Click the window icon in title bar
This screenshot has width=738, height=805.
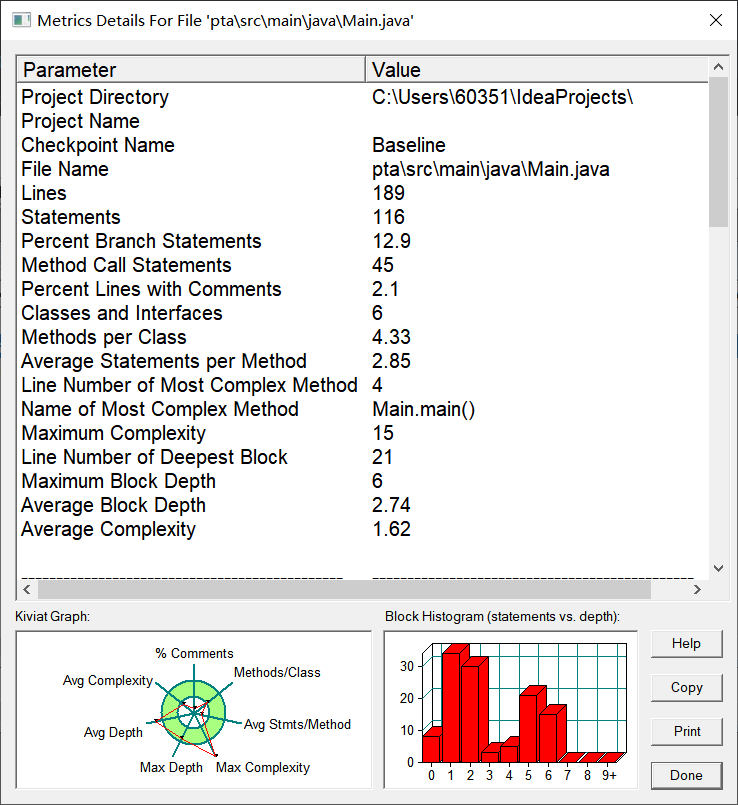[21, 21]
